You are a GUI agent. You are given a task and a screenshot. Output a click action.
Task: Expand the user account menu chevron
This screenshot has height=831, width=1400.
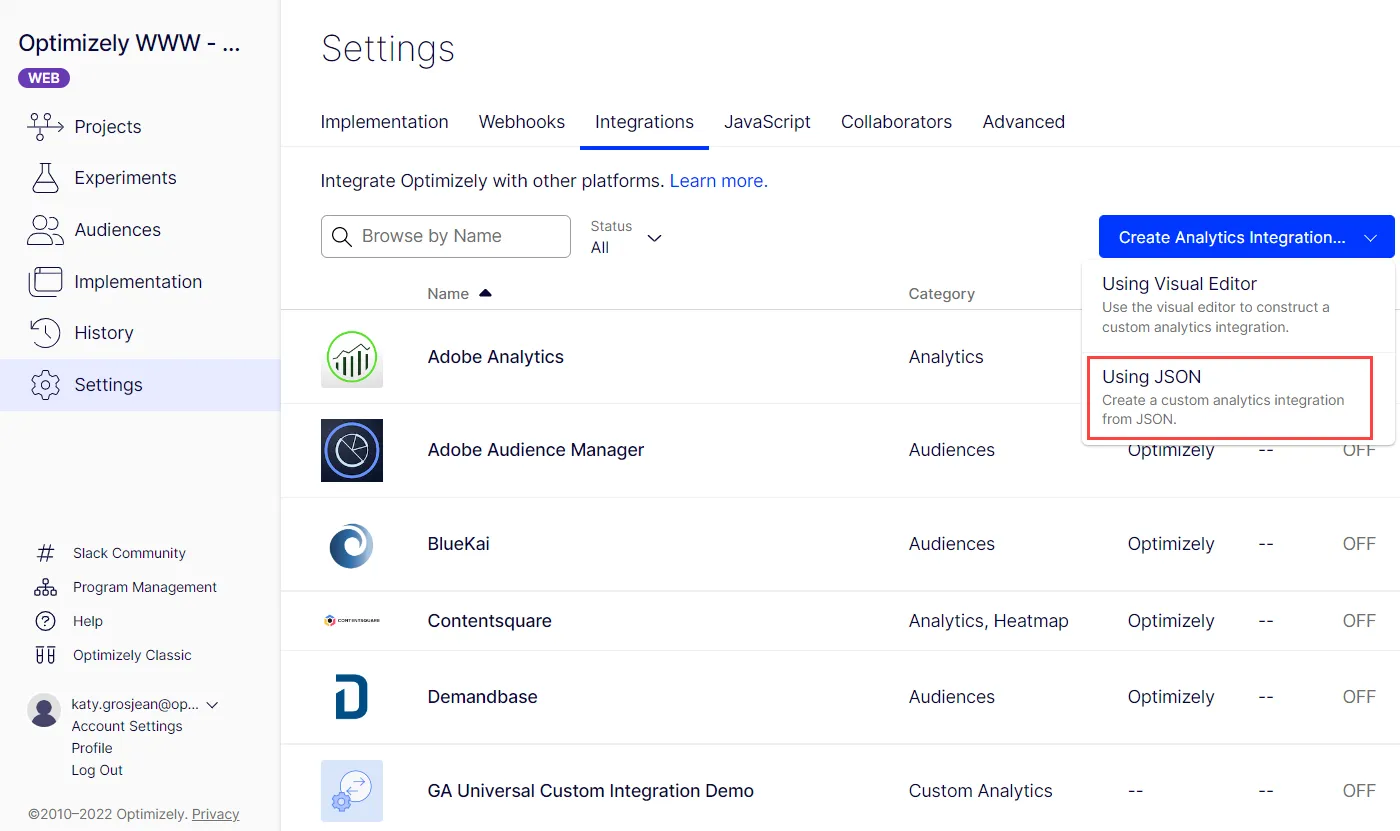[212, 705]
